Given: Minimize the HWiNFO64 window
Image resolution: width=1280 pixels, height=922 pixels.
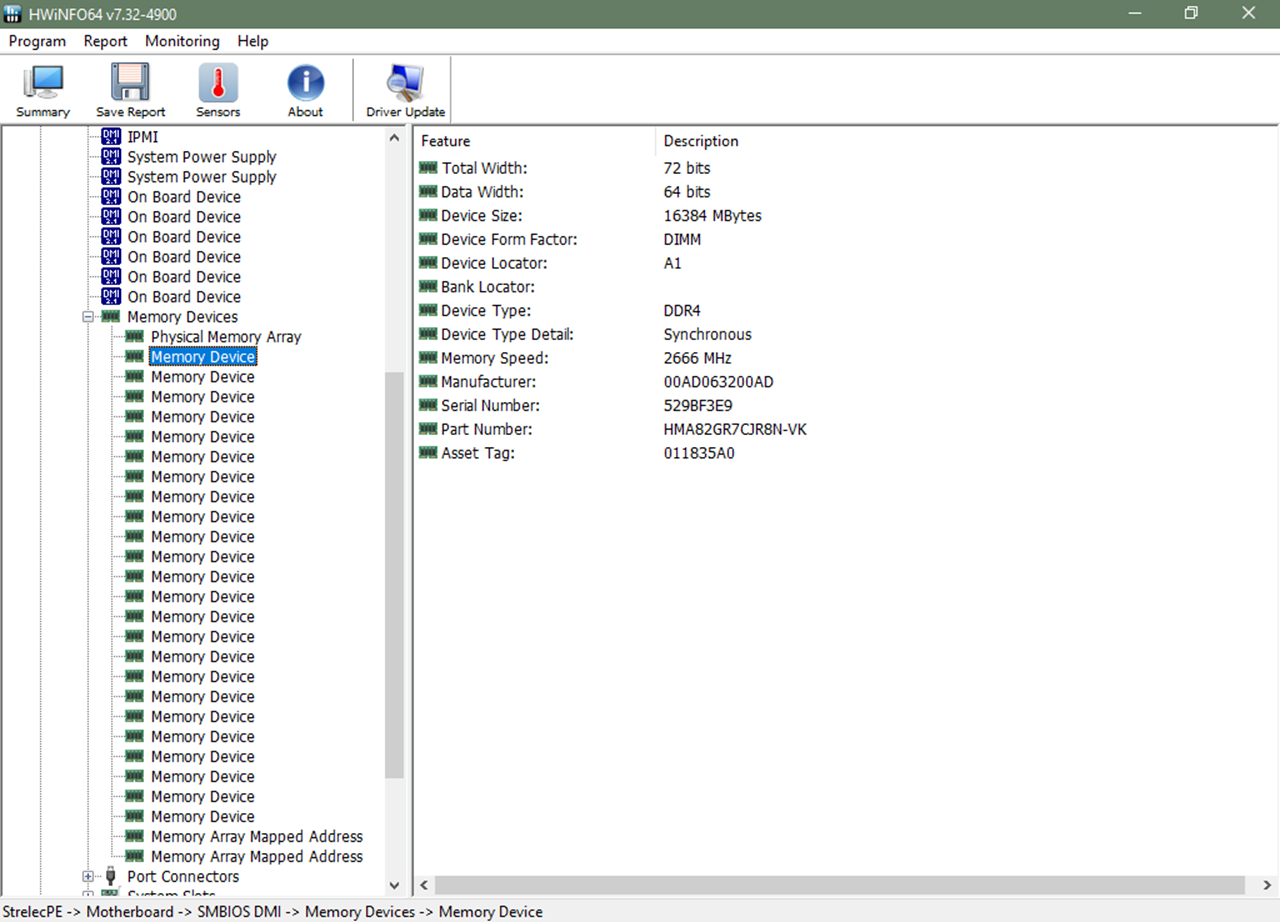Looking at the screenshot, I should pos(1134,14).
